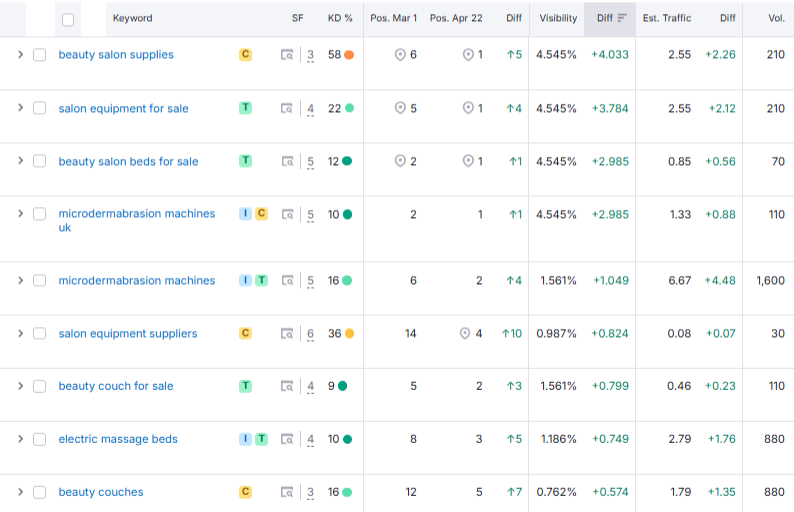
Task: Click the sort icon in Visibility Diff header
Action: [622, 18]
